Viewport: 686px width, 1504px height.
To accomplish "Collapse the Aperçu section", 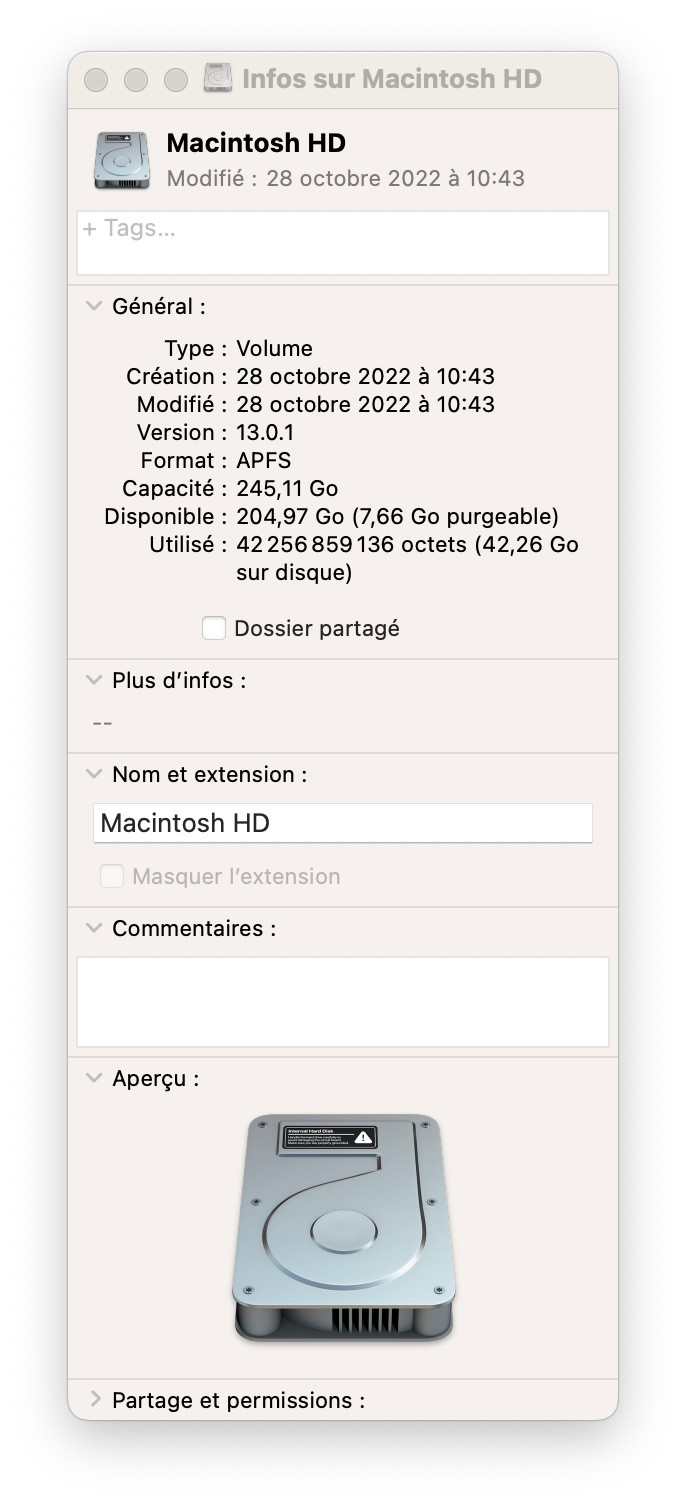I will coord(94,1078).
